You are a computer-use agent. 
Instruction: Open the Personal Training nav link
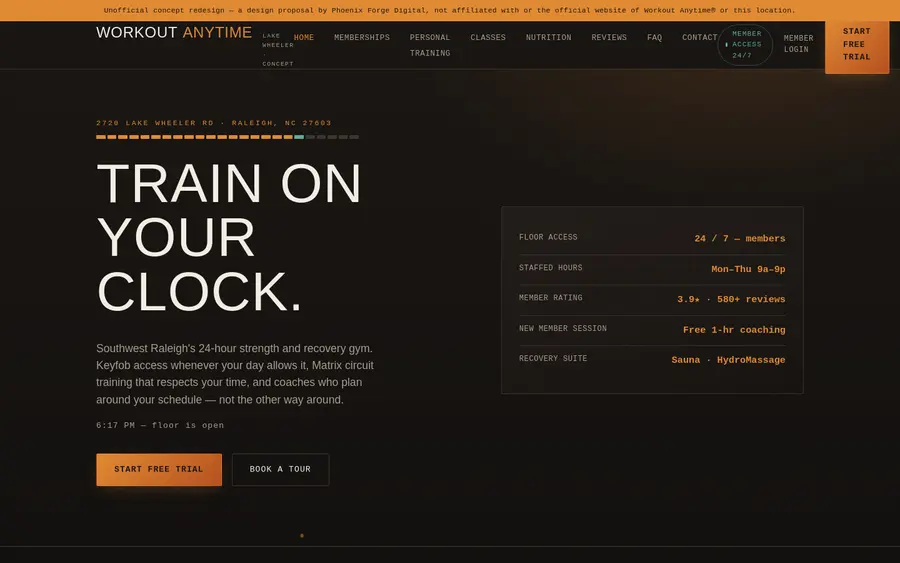[x=430, y=45]
